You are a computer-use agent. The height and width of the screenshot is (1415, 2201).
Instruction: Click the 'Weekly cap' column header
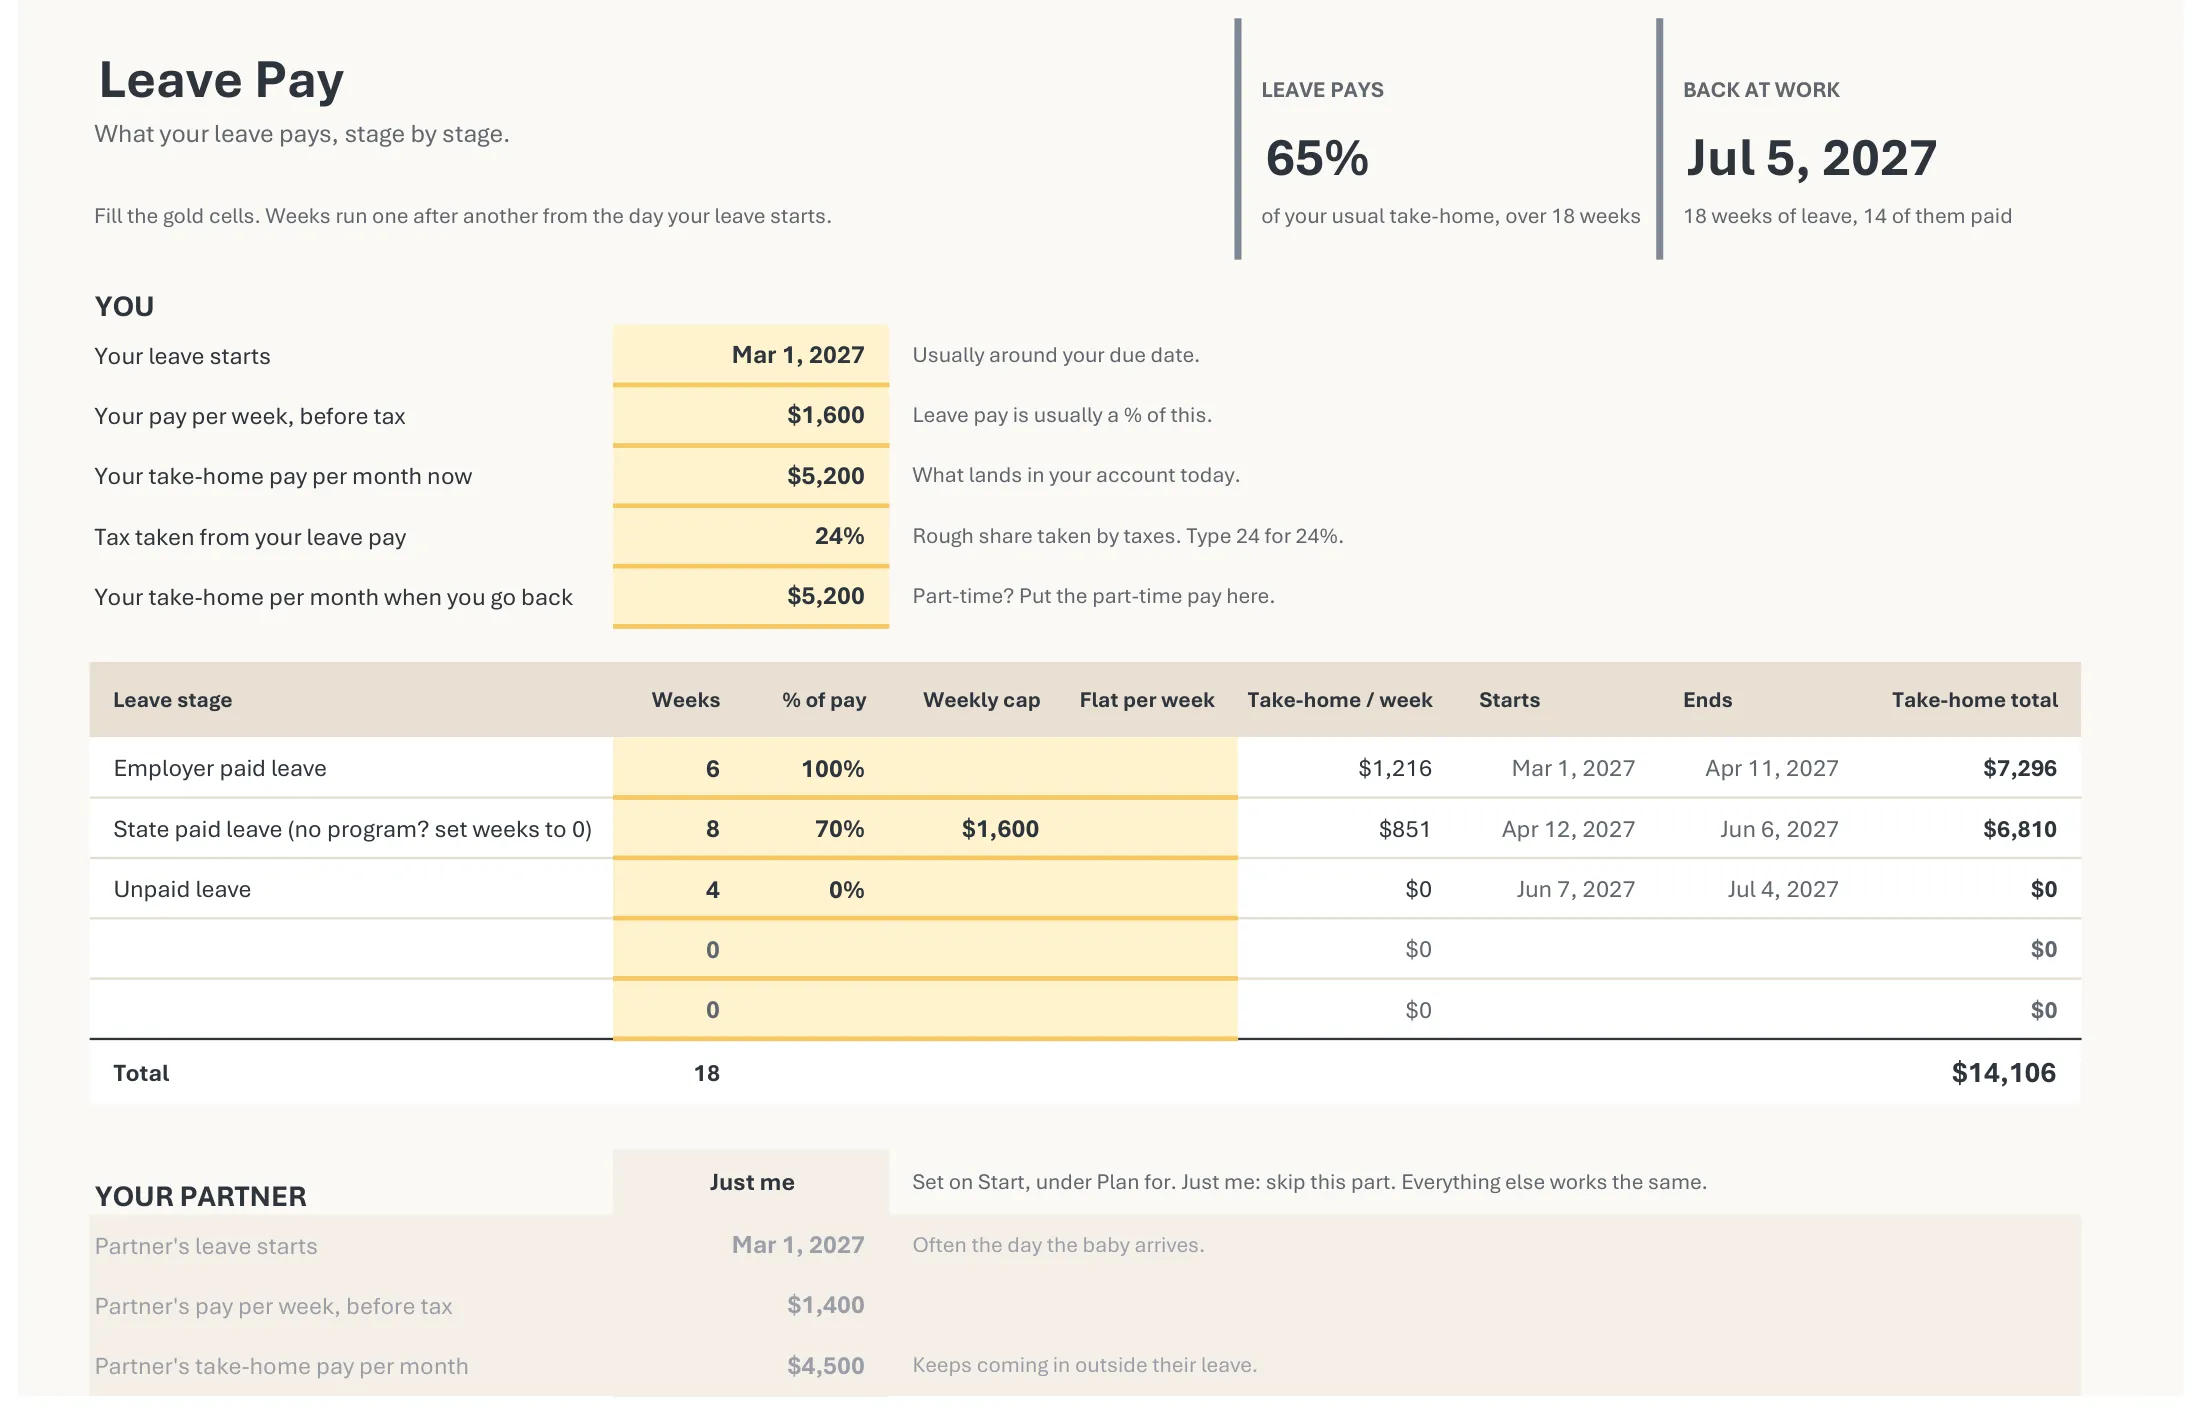click(981, 700)
